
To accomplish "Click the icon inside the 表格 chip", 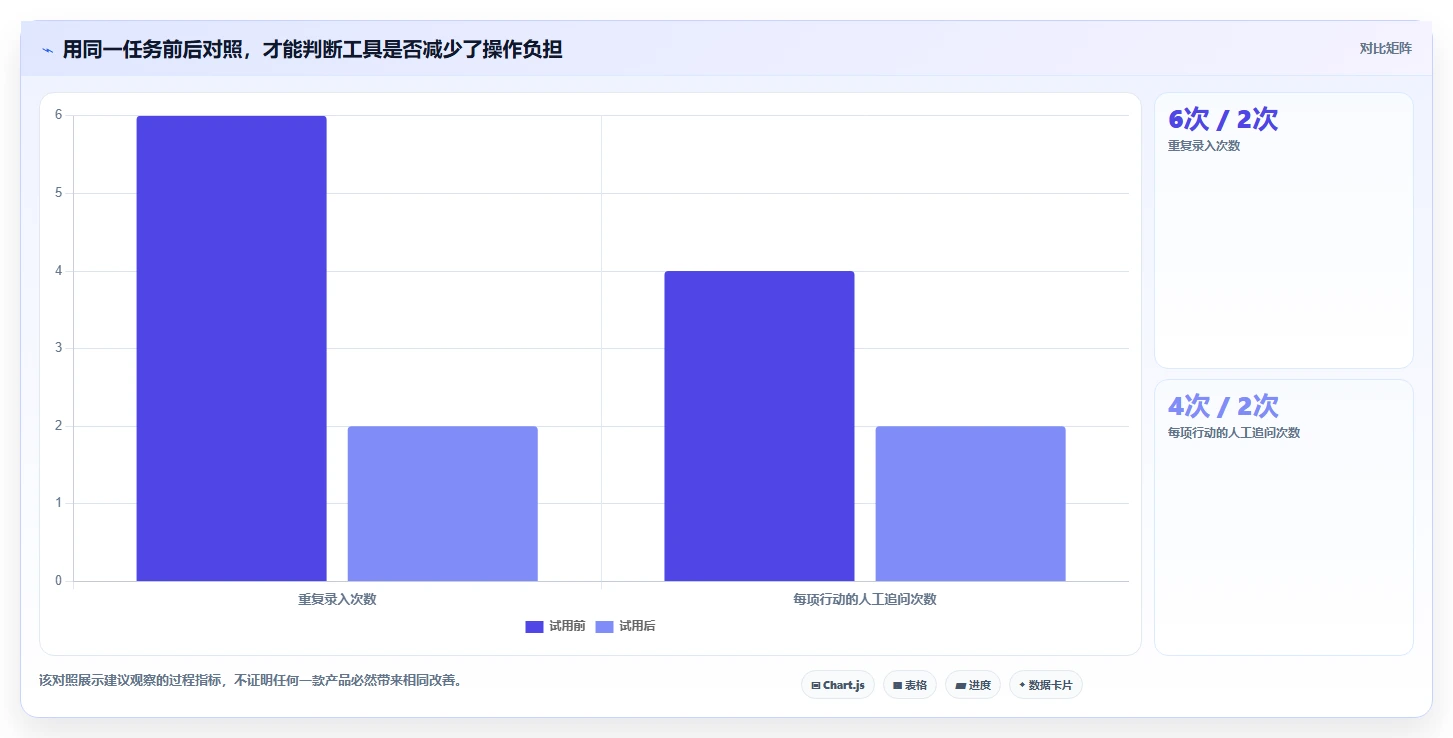I will pyautogui.click(x=898, y=686).
